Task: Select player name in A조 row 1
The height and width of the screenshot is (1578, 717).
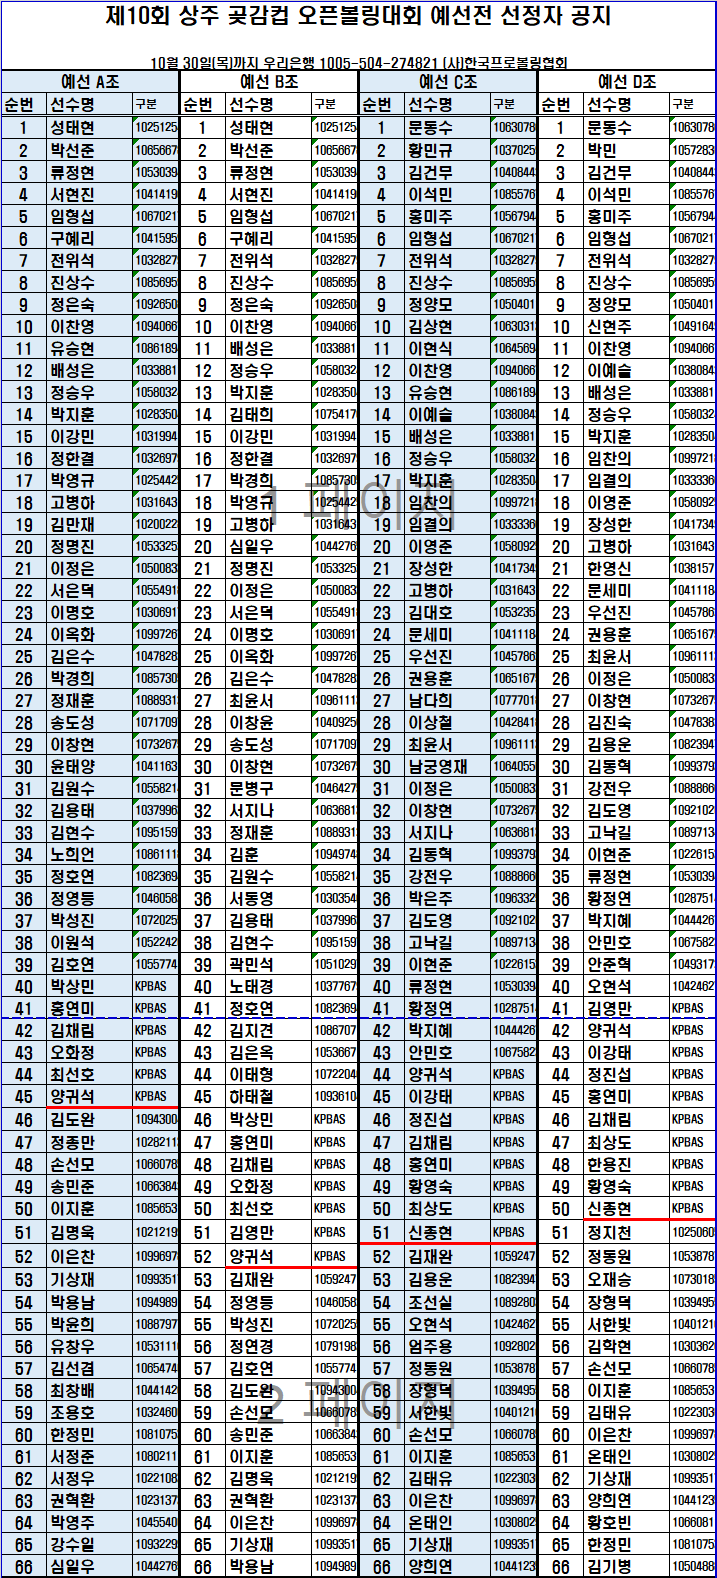Action: (x=72, y=128)
